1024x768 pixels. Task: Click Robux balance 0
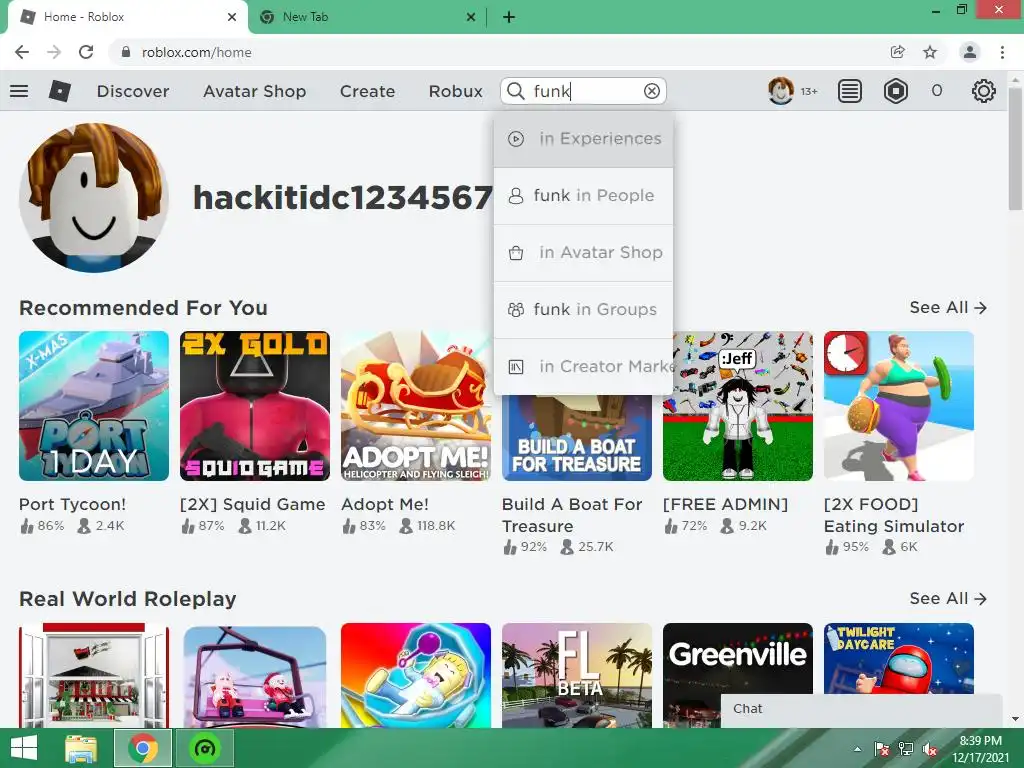936,91
